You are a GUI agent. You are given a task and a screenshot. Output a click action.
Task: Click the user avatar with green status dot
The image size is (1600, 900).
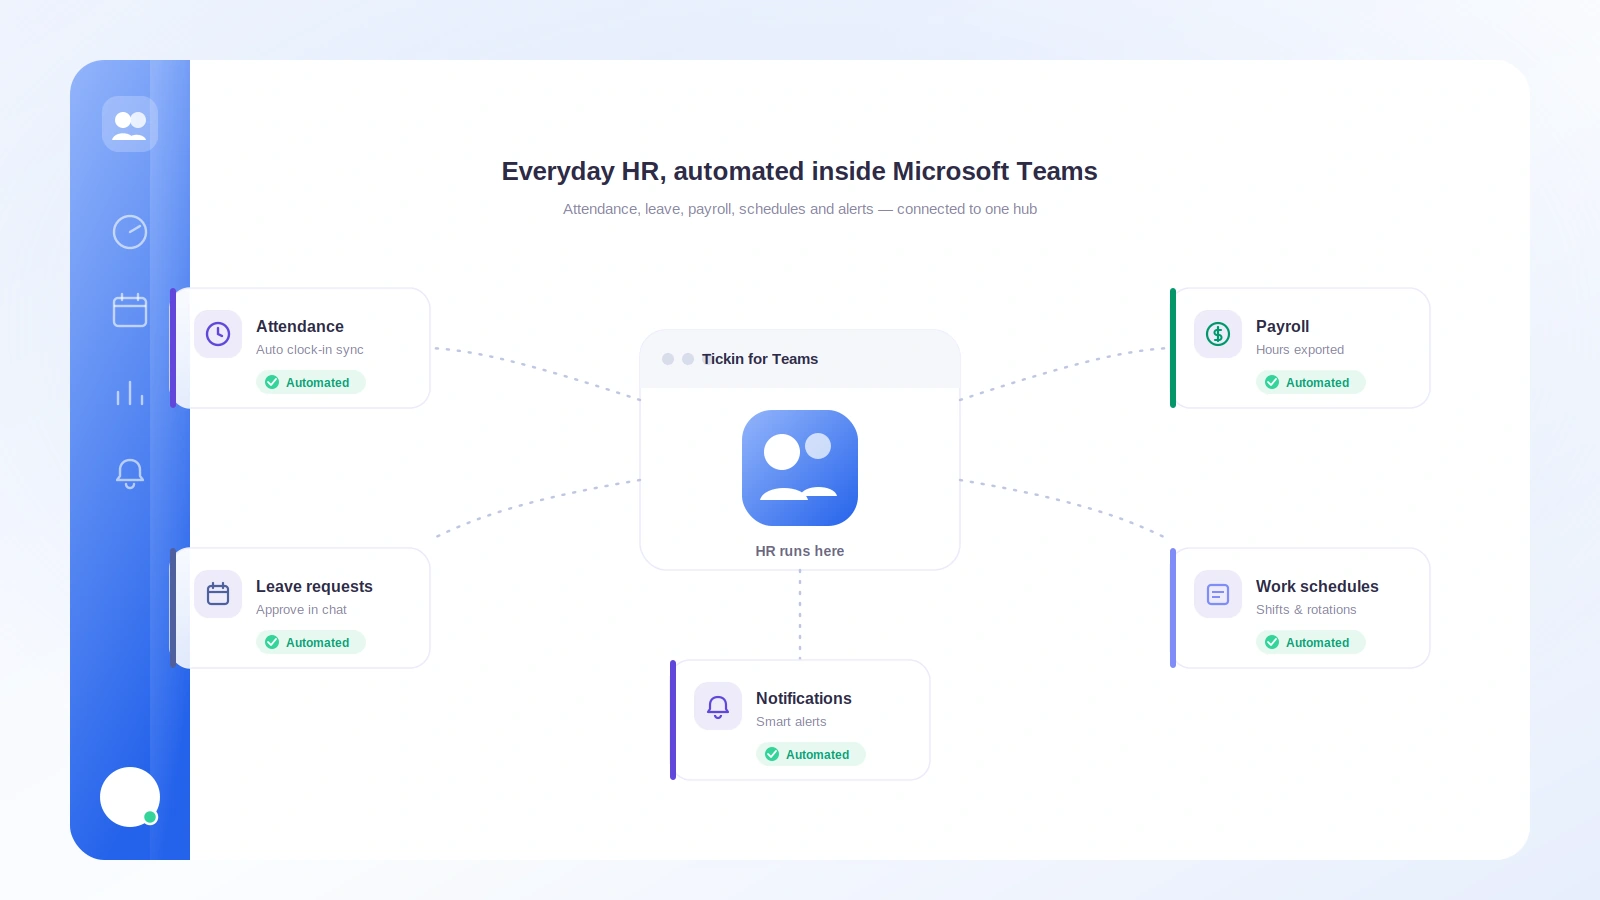(x=130, y=797)
